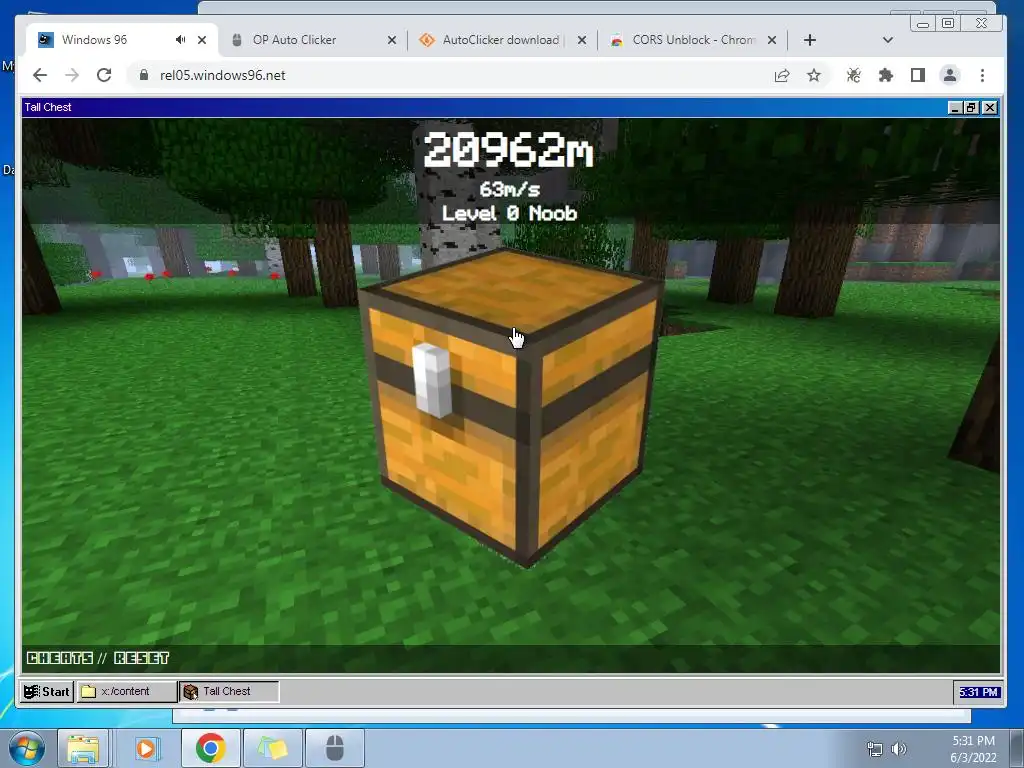Open the bug-shaped extension icon
Screen dimensions: 1024x768
pos(854,75)
